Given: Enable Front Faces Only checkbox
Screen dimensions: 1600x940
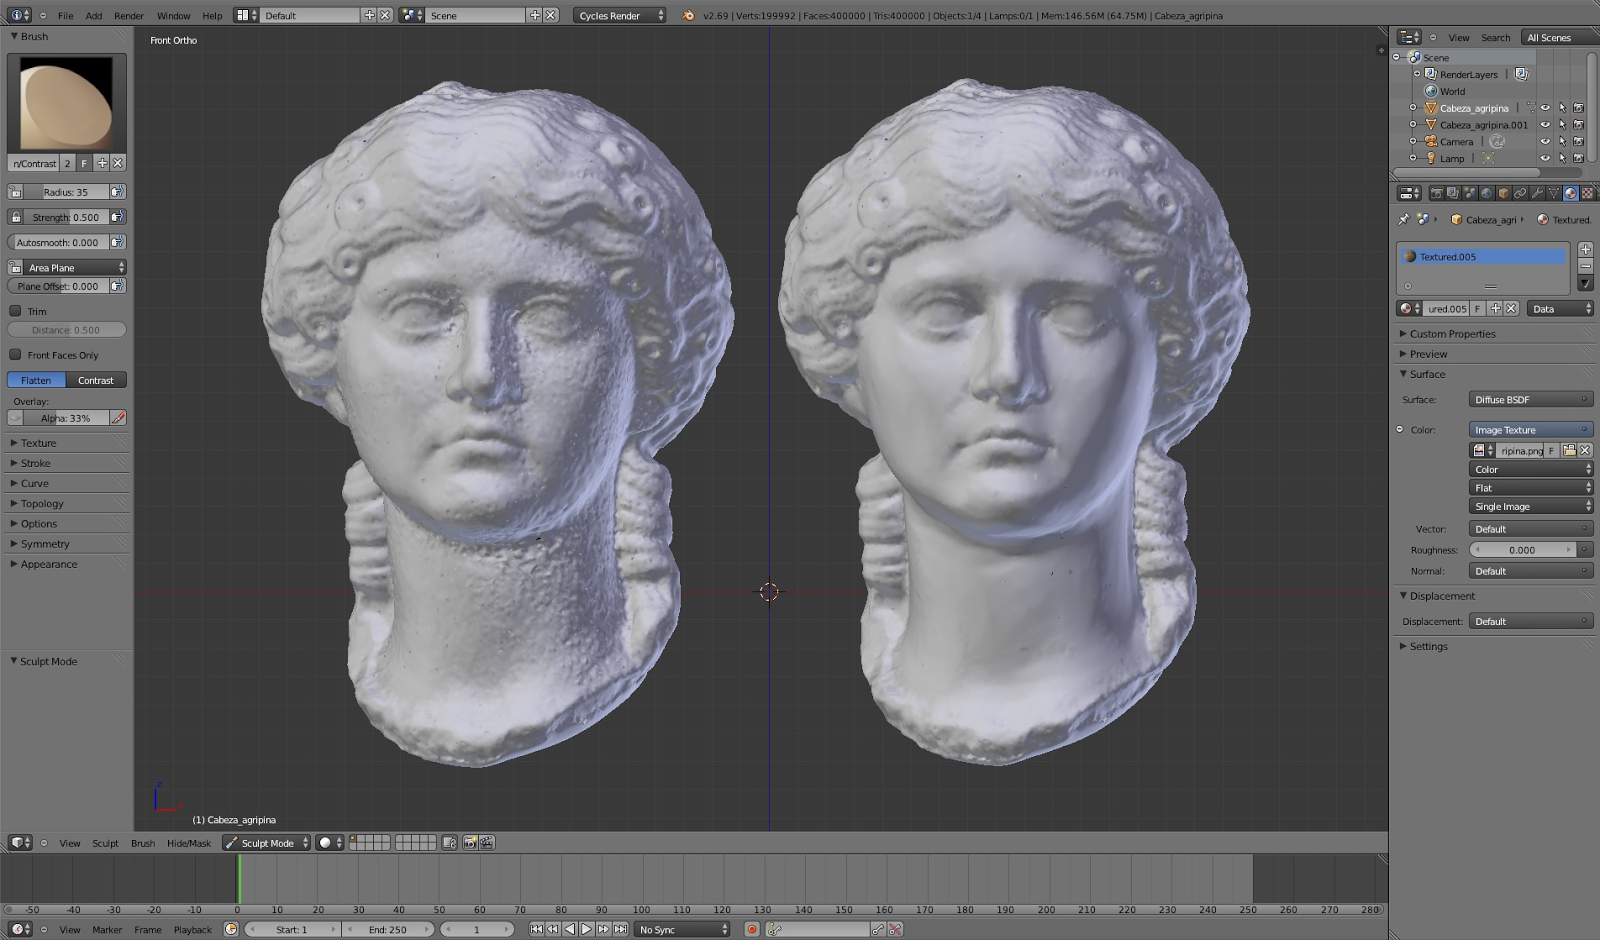Looking at the screenshot, I should click(16, 355).
